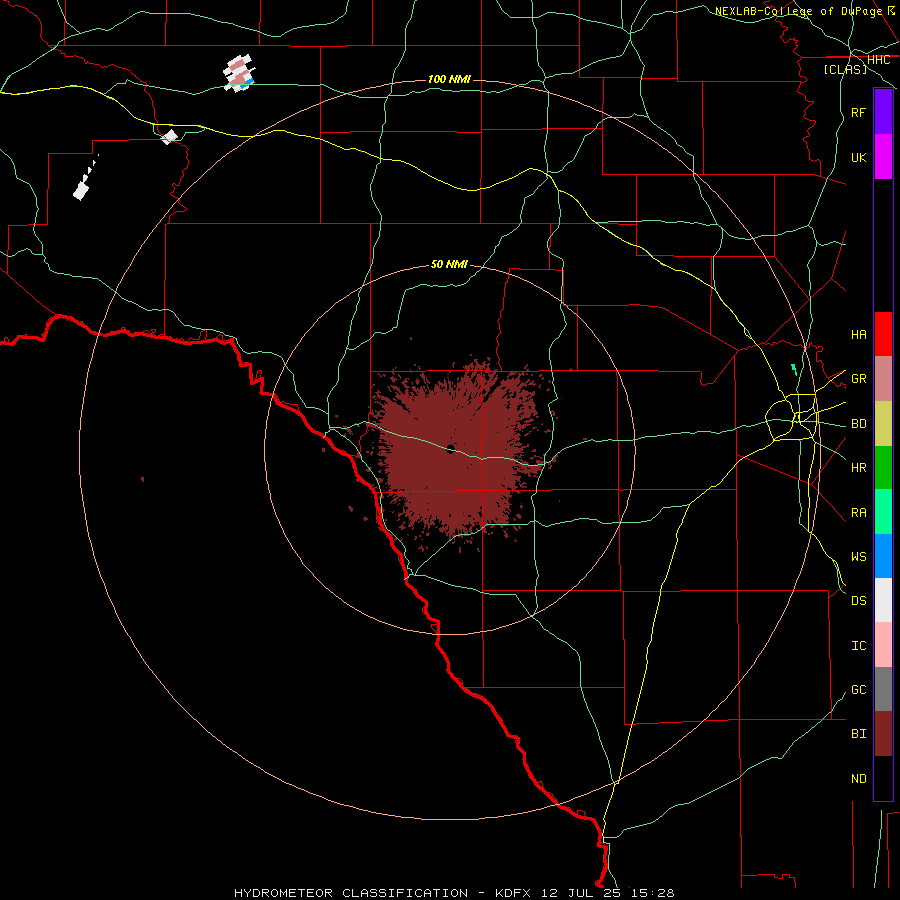The height and width of the screenshot is (900, 900).
Task: Click the pink and blue echo cluster
Action: 239,73
